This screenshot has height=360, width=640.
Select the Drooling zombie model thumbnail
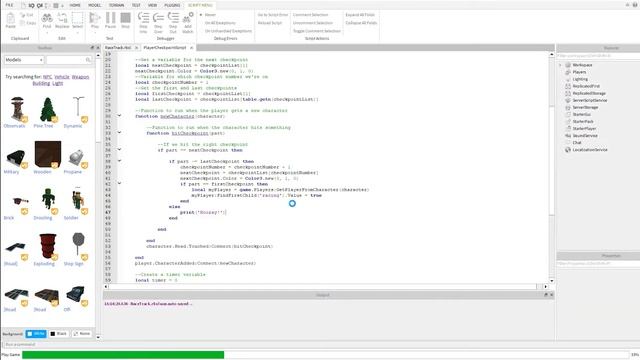click(48, 200)
